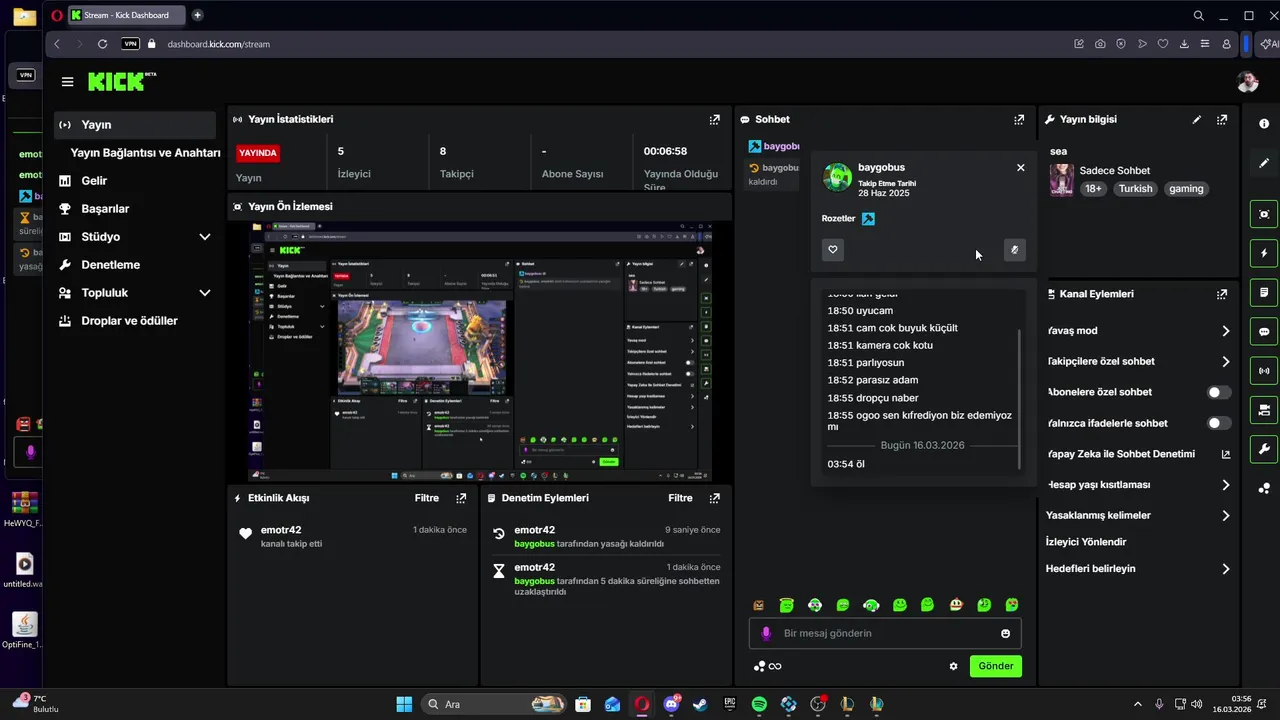1280x720 pixels.
Task: Click the purple microphone icon in message box
Action: pos(766,633)
